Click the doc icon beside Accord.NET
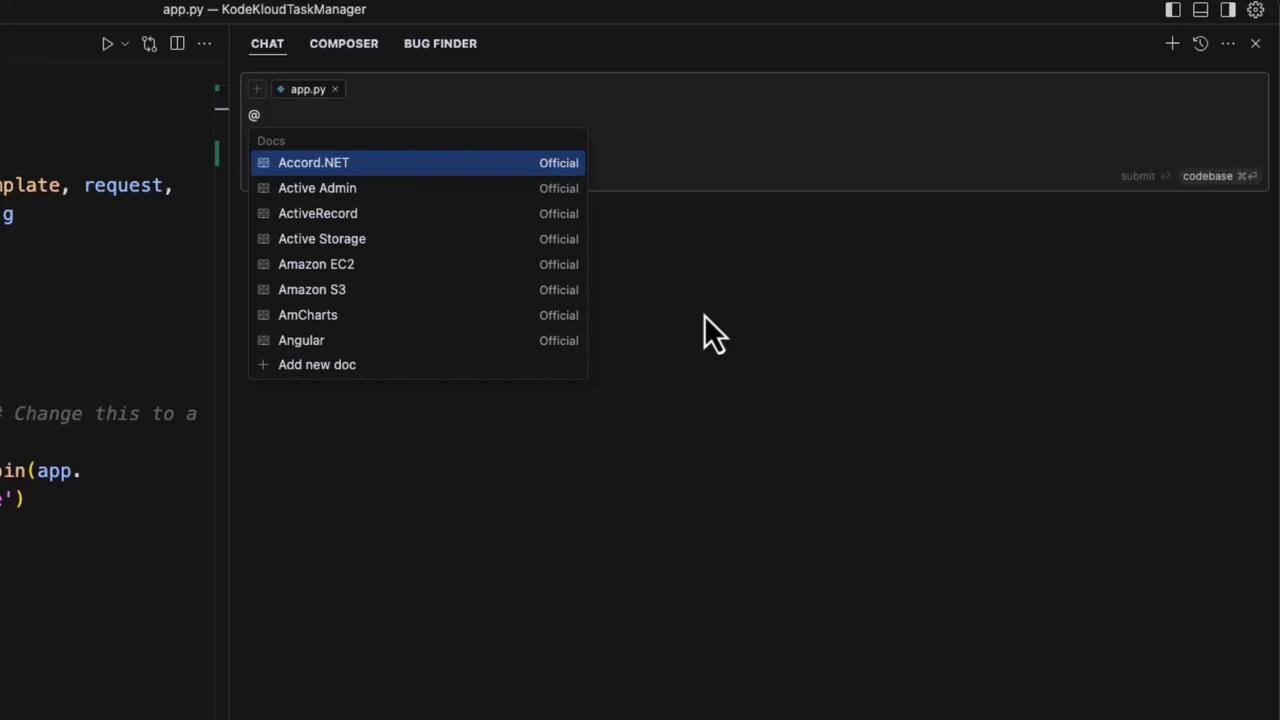This screenshot has width=1280, height=720. coord(263,163)
